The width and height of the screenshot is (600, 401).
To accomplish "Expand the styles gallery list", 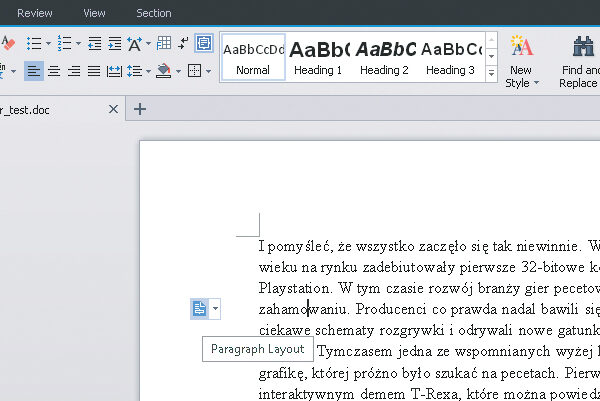I will pos(491,74).
